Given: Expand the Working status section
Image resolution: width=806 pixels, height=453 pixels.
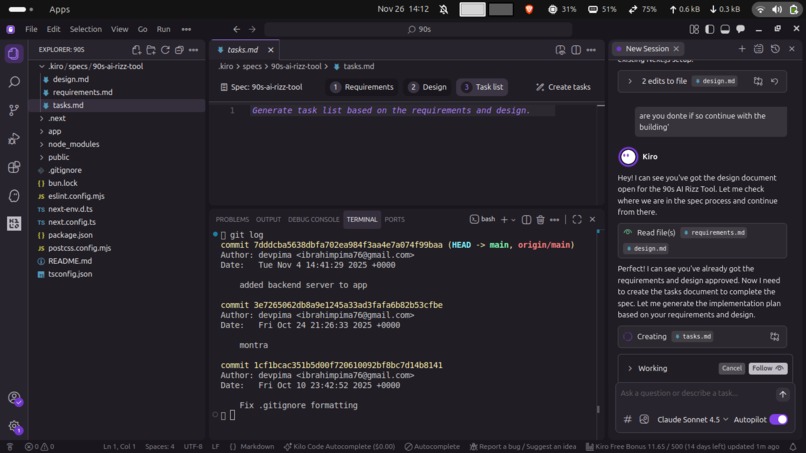Looking at the screenshot, I should tap(630, 368).
